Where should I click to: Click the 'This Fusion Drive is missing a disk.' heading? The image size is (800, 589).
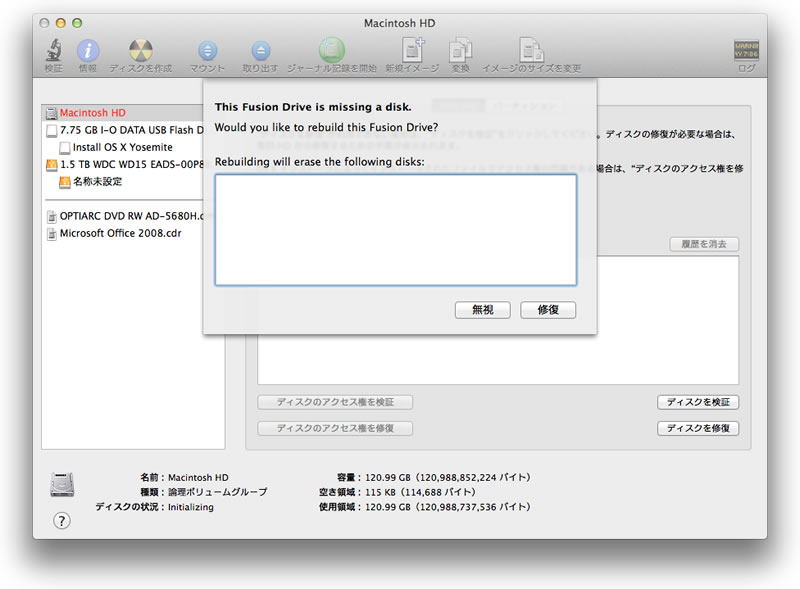(x=313, y=107)
